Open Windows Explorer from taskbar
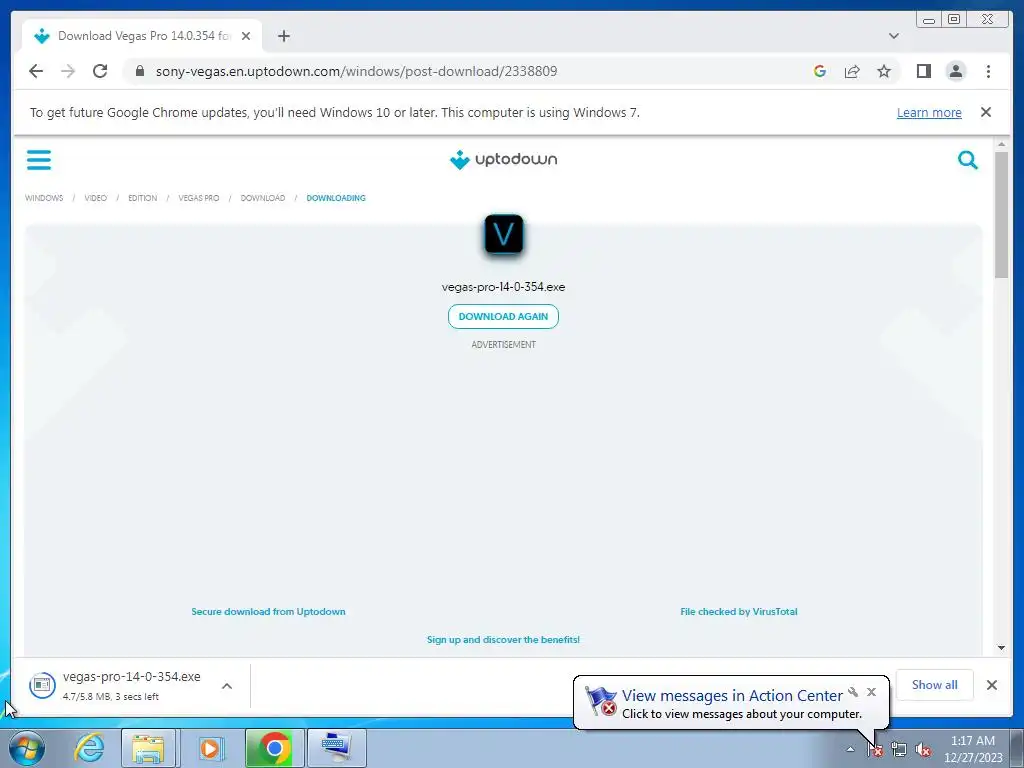 pos(148,748)
